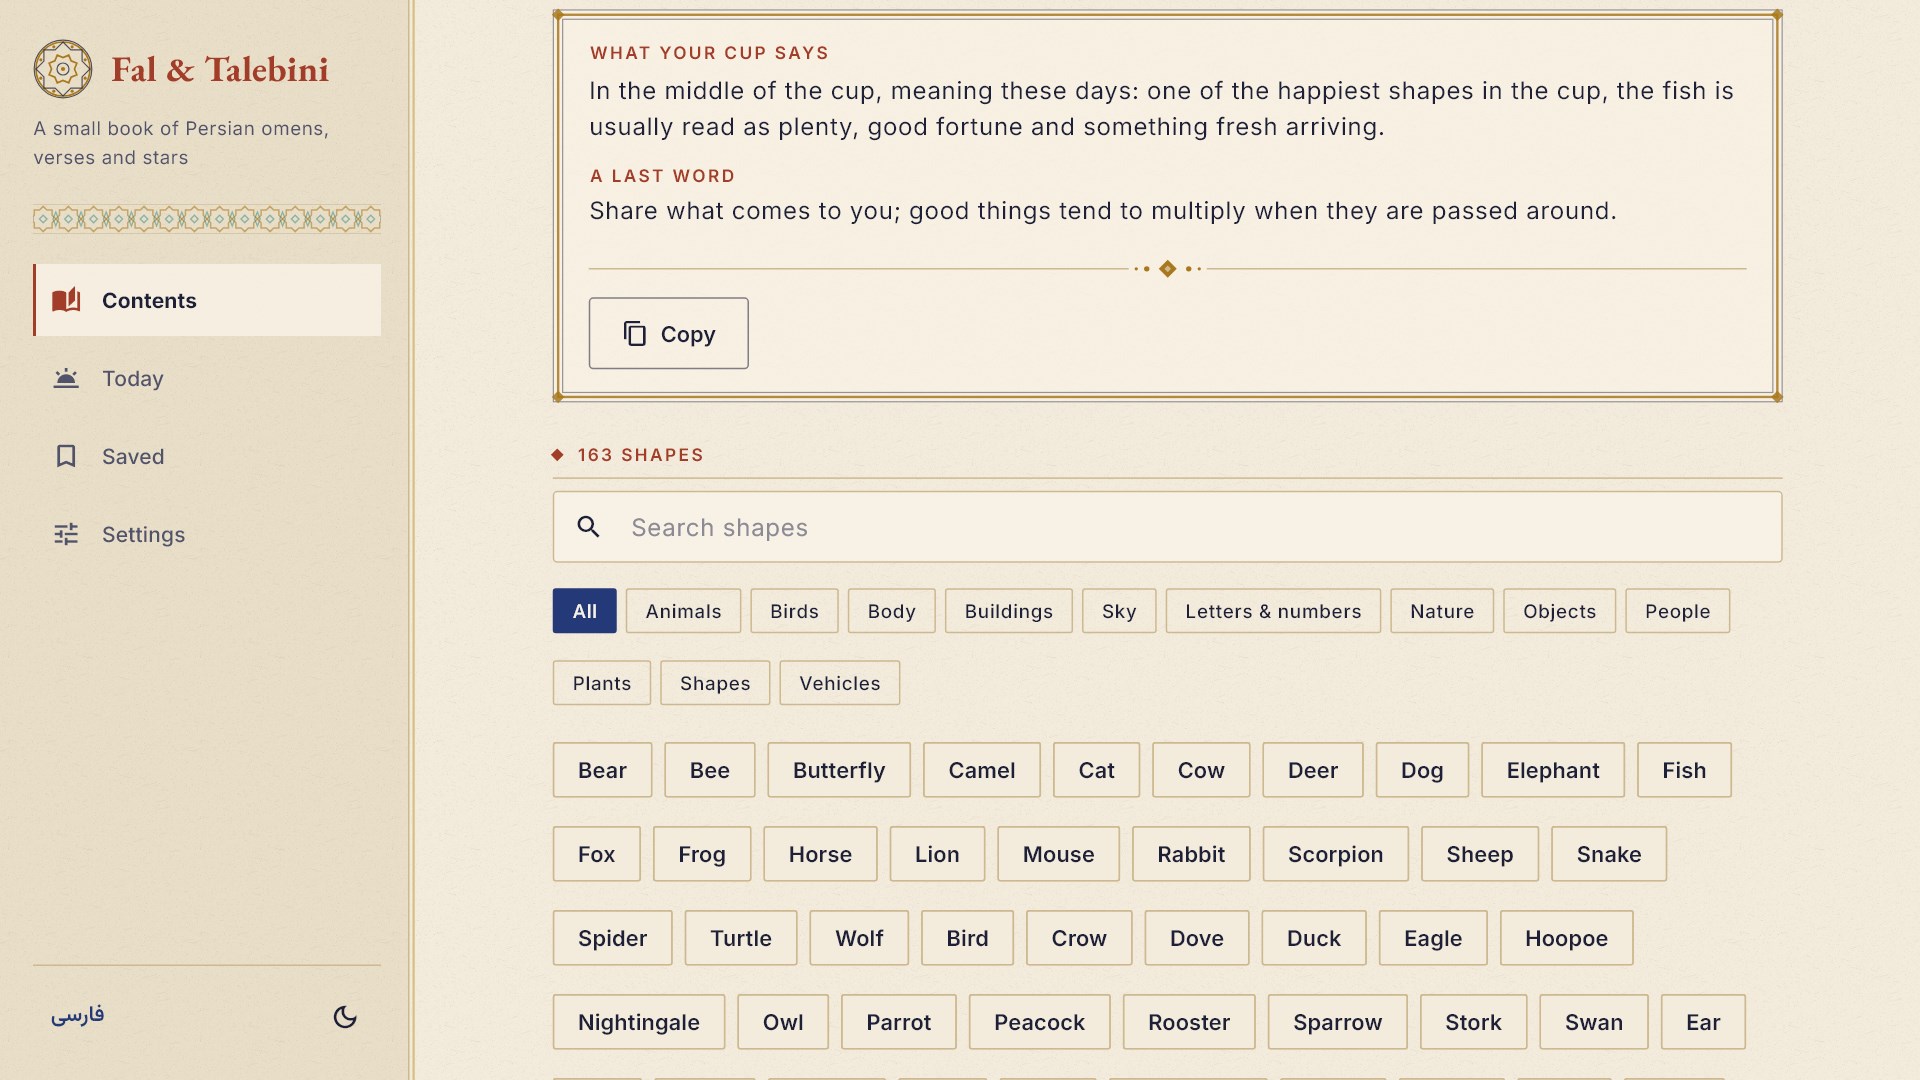The height and width of the screenshot is (1080, 1920).
Task: Click the Snake shape chip
Action: pos(1609,854)
